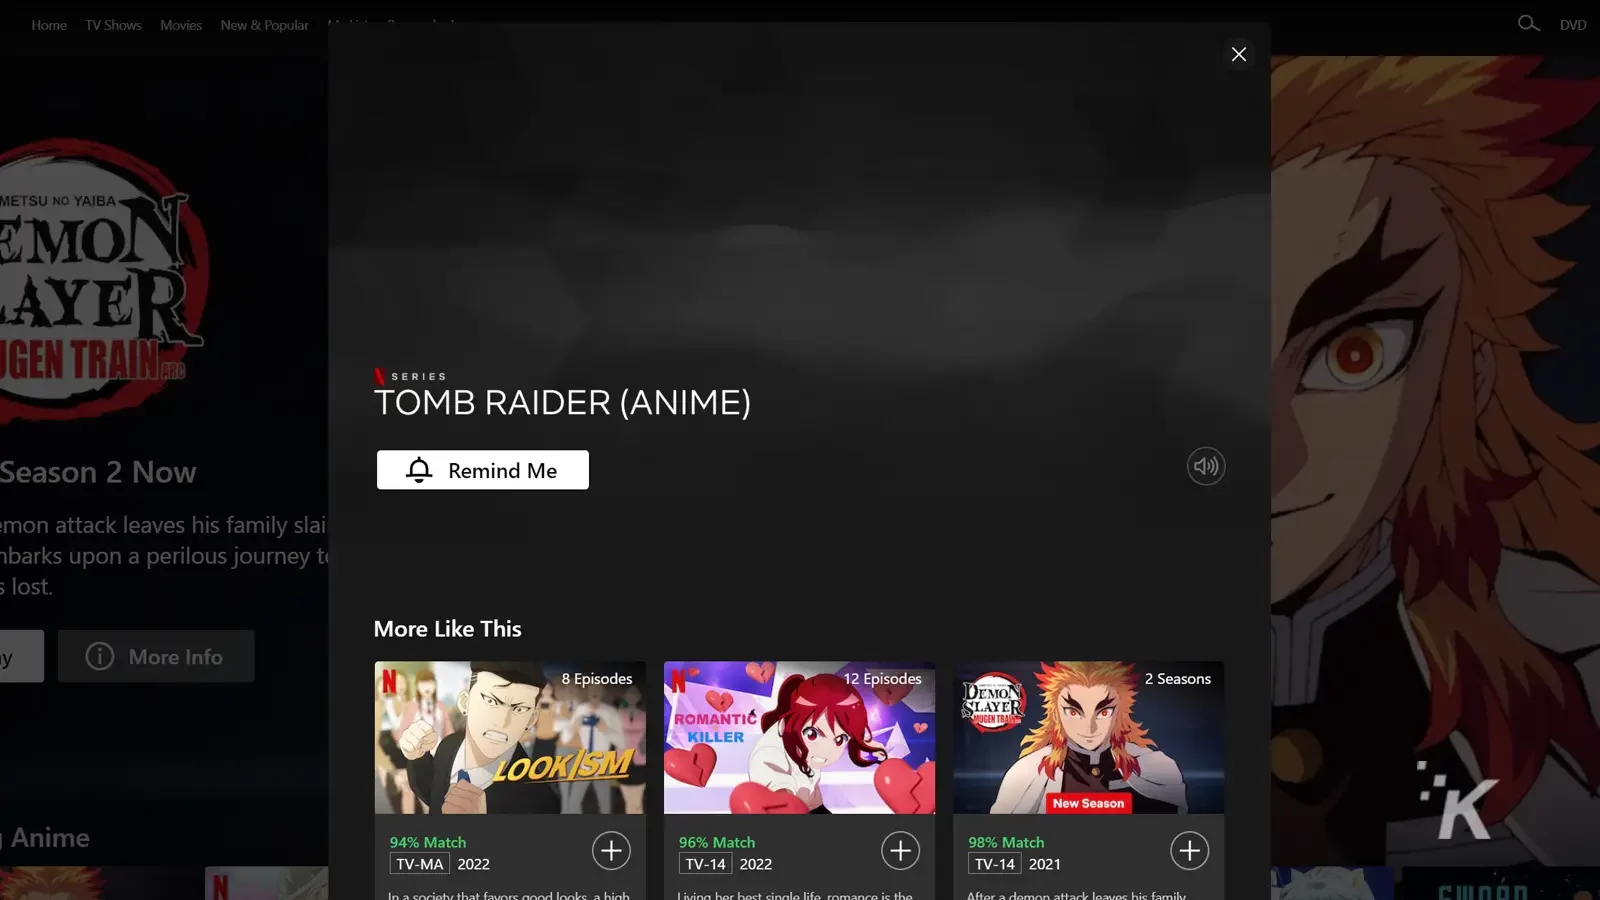Click the More Like This heading
The image size is (1600, 900).
tap(447, 629)
